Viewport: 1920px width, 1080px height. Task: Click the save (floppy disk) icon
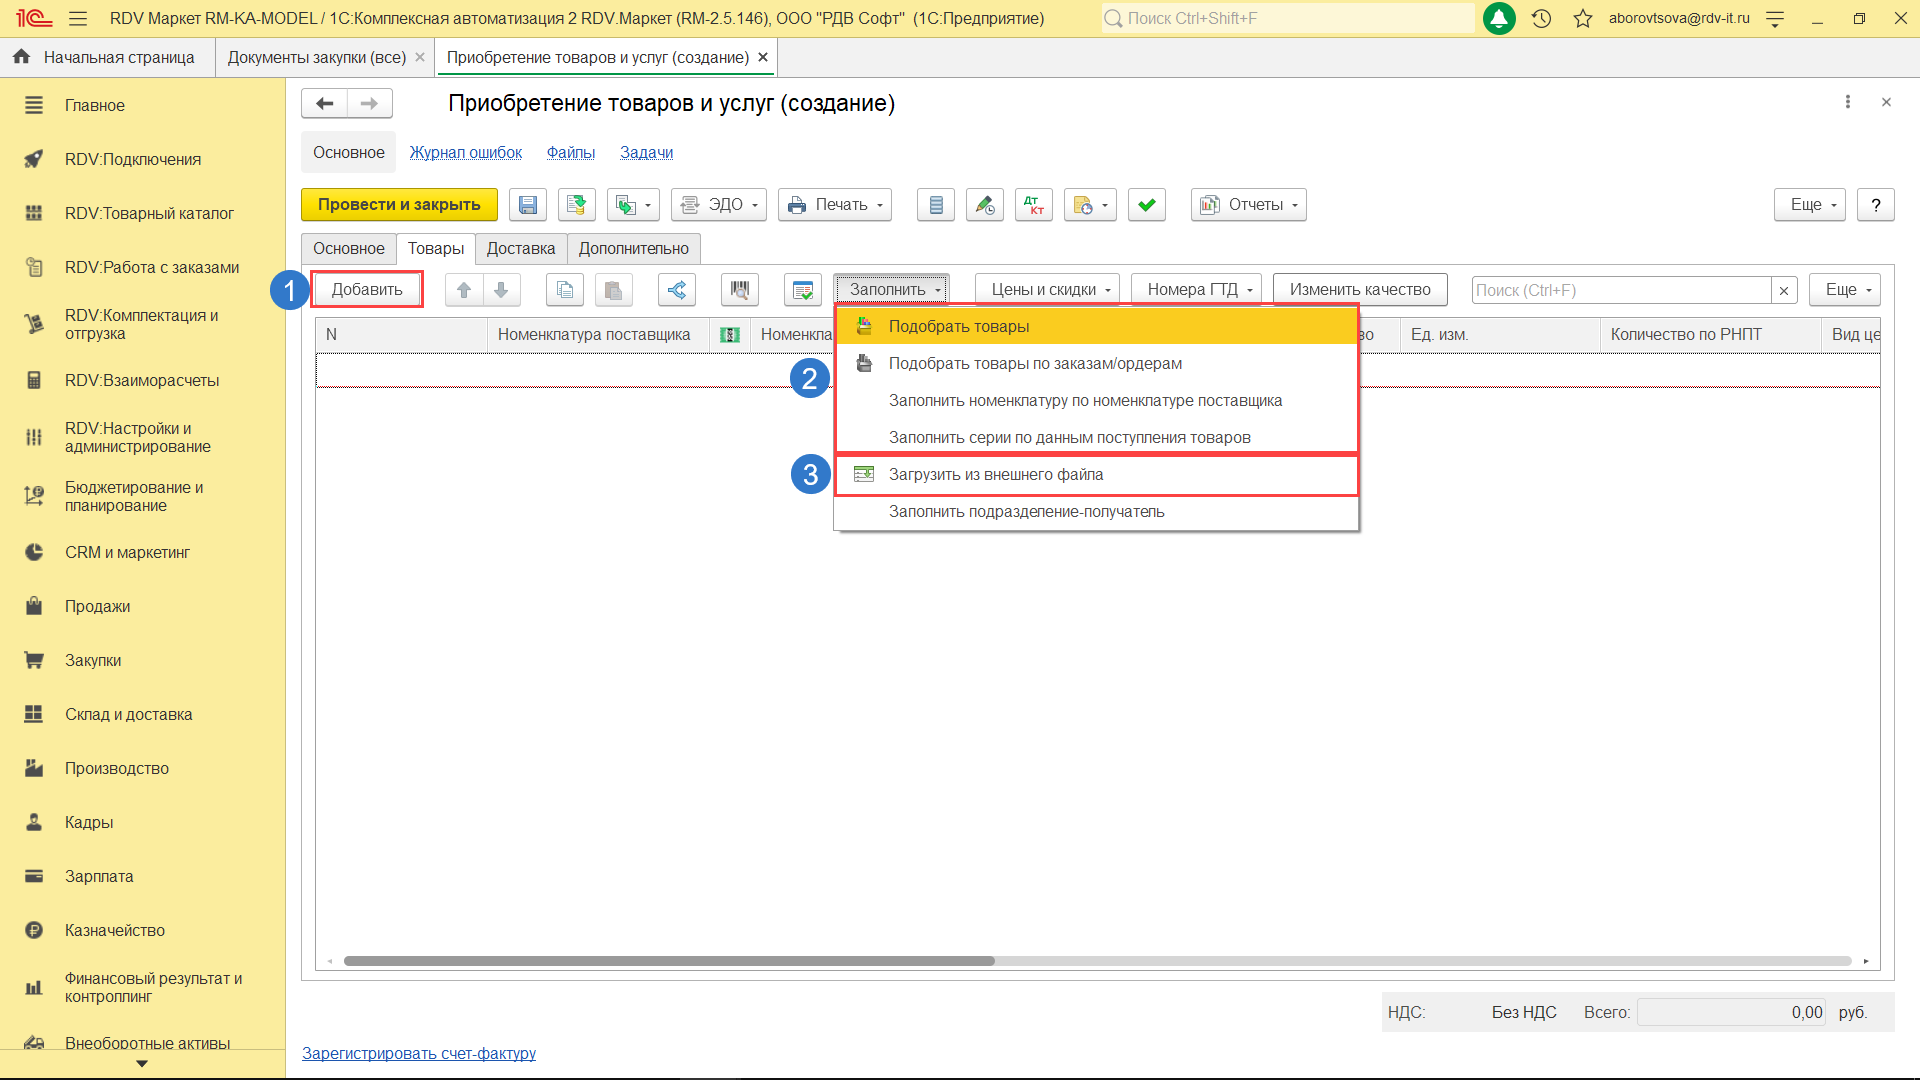(527, 205)
